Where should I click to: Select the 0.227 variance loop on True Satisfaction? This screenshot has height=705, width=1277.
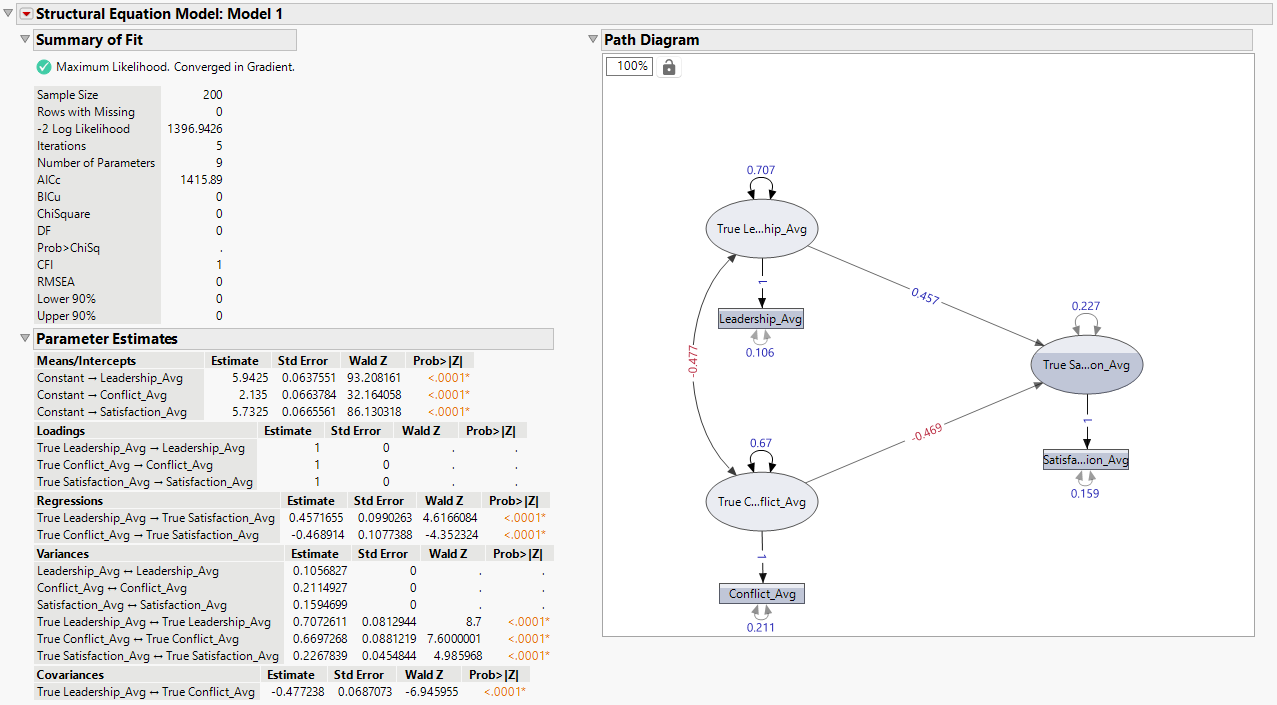pyautogui.click(x=1086, y=321)
